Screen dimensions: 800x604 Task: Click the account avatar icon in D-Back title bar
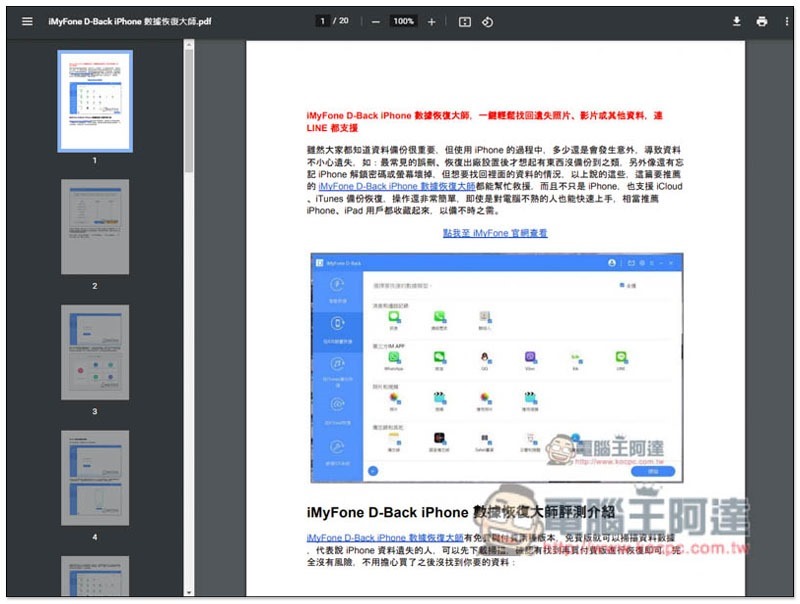click(612, 263)
